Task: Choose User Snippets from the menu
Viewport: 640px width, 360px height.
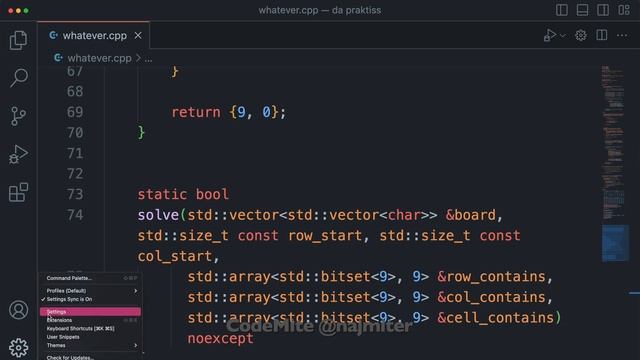Action: tap(90, 337)
